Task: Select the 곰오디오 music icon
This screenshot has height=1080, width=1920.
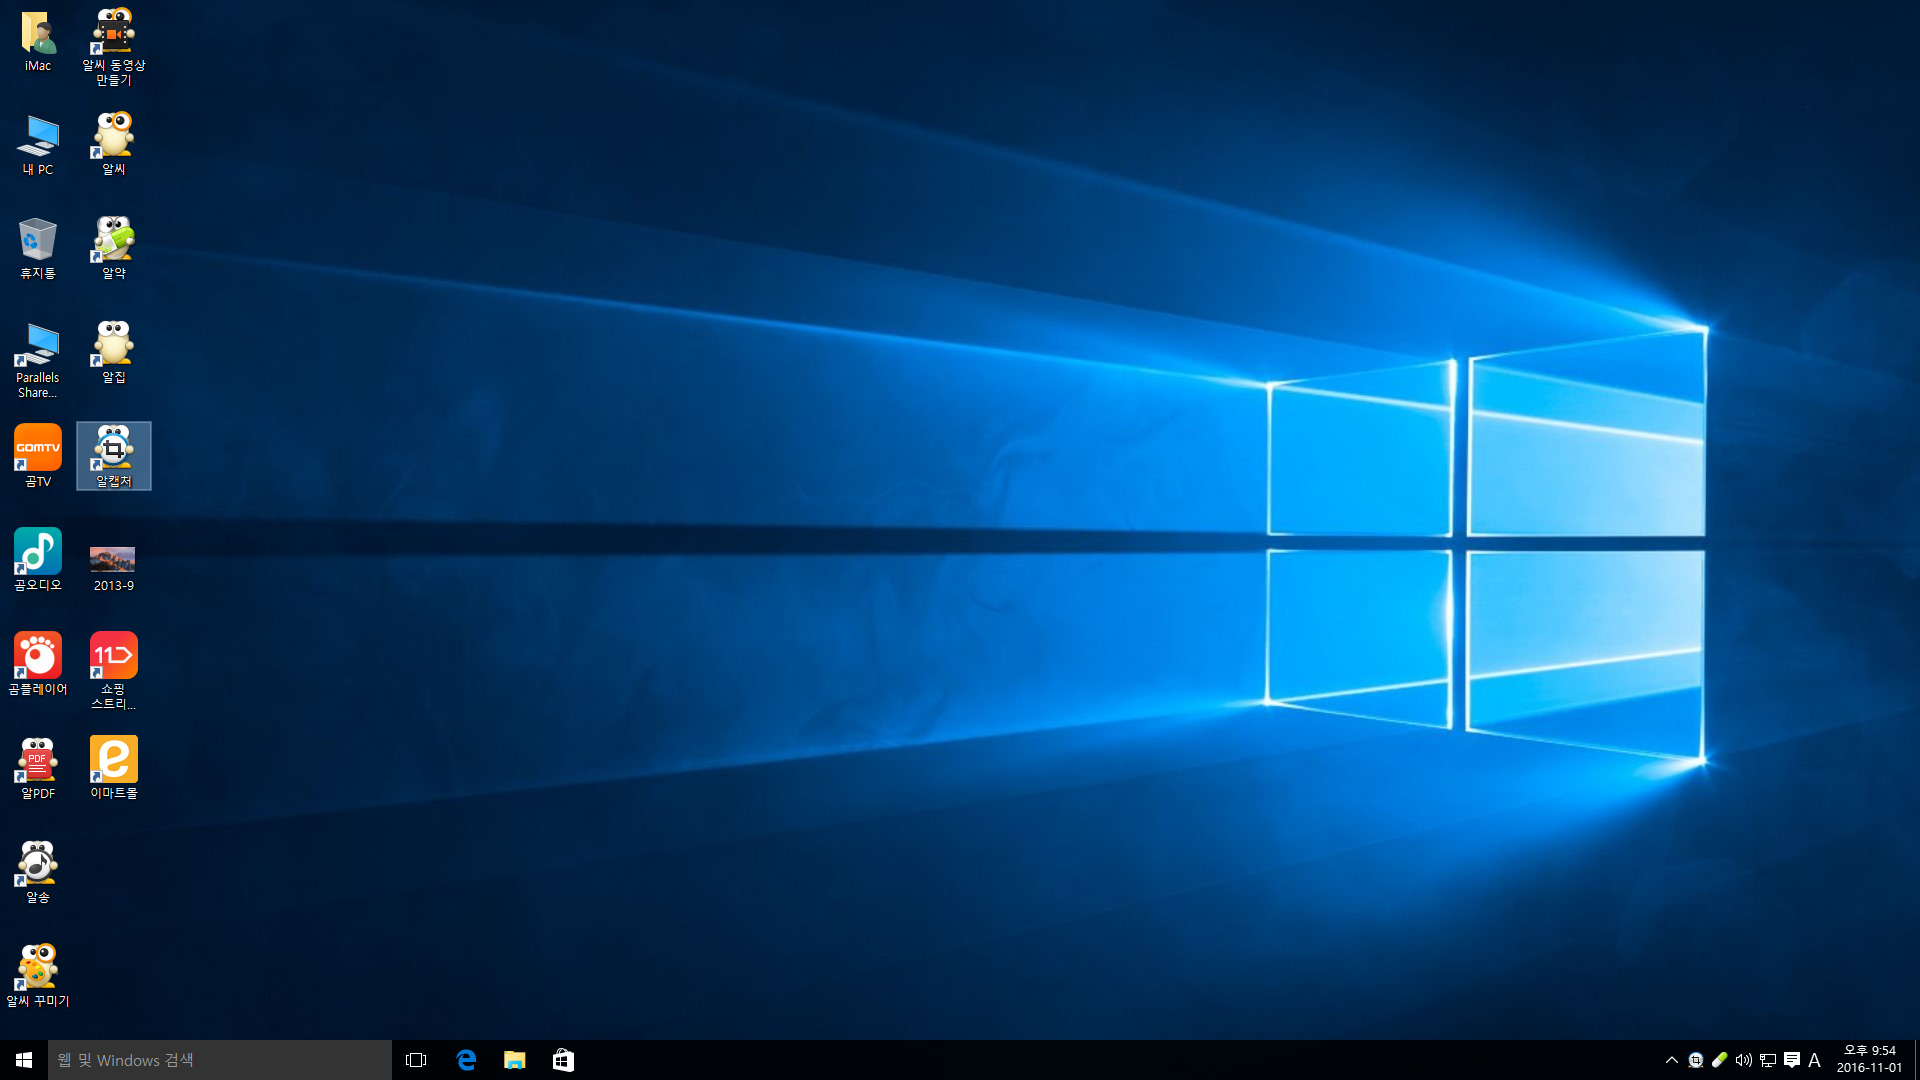Action: click(x=38, y=556)
